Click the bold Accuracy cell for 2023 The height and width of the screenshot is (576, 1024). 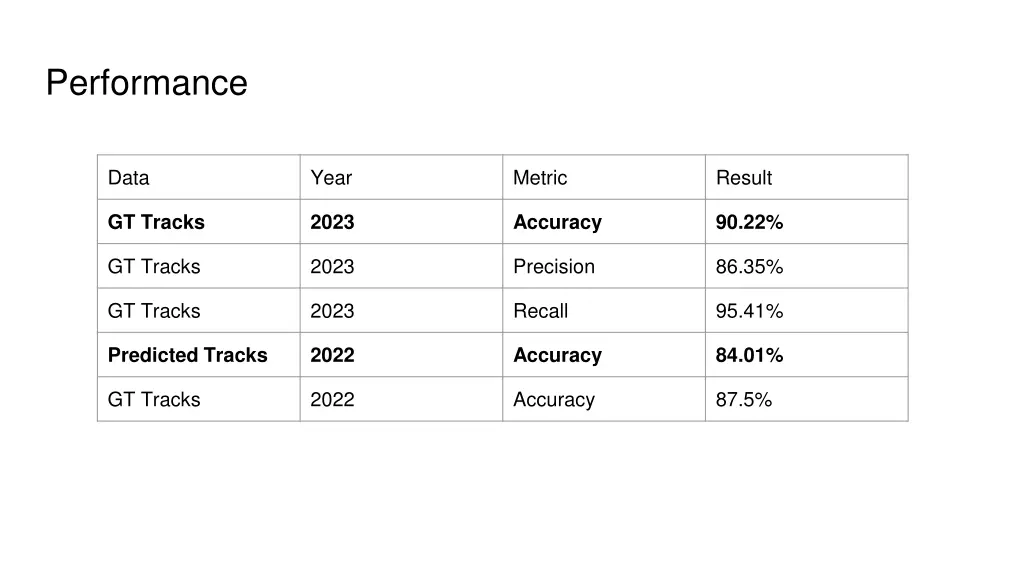click(x=604, y=221)
